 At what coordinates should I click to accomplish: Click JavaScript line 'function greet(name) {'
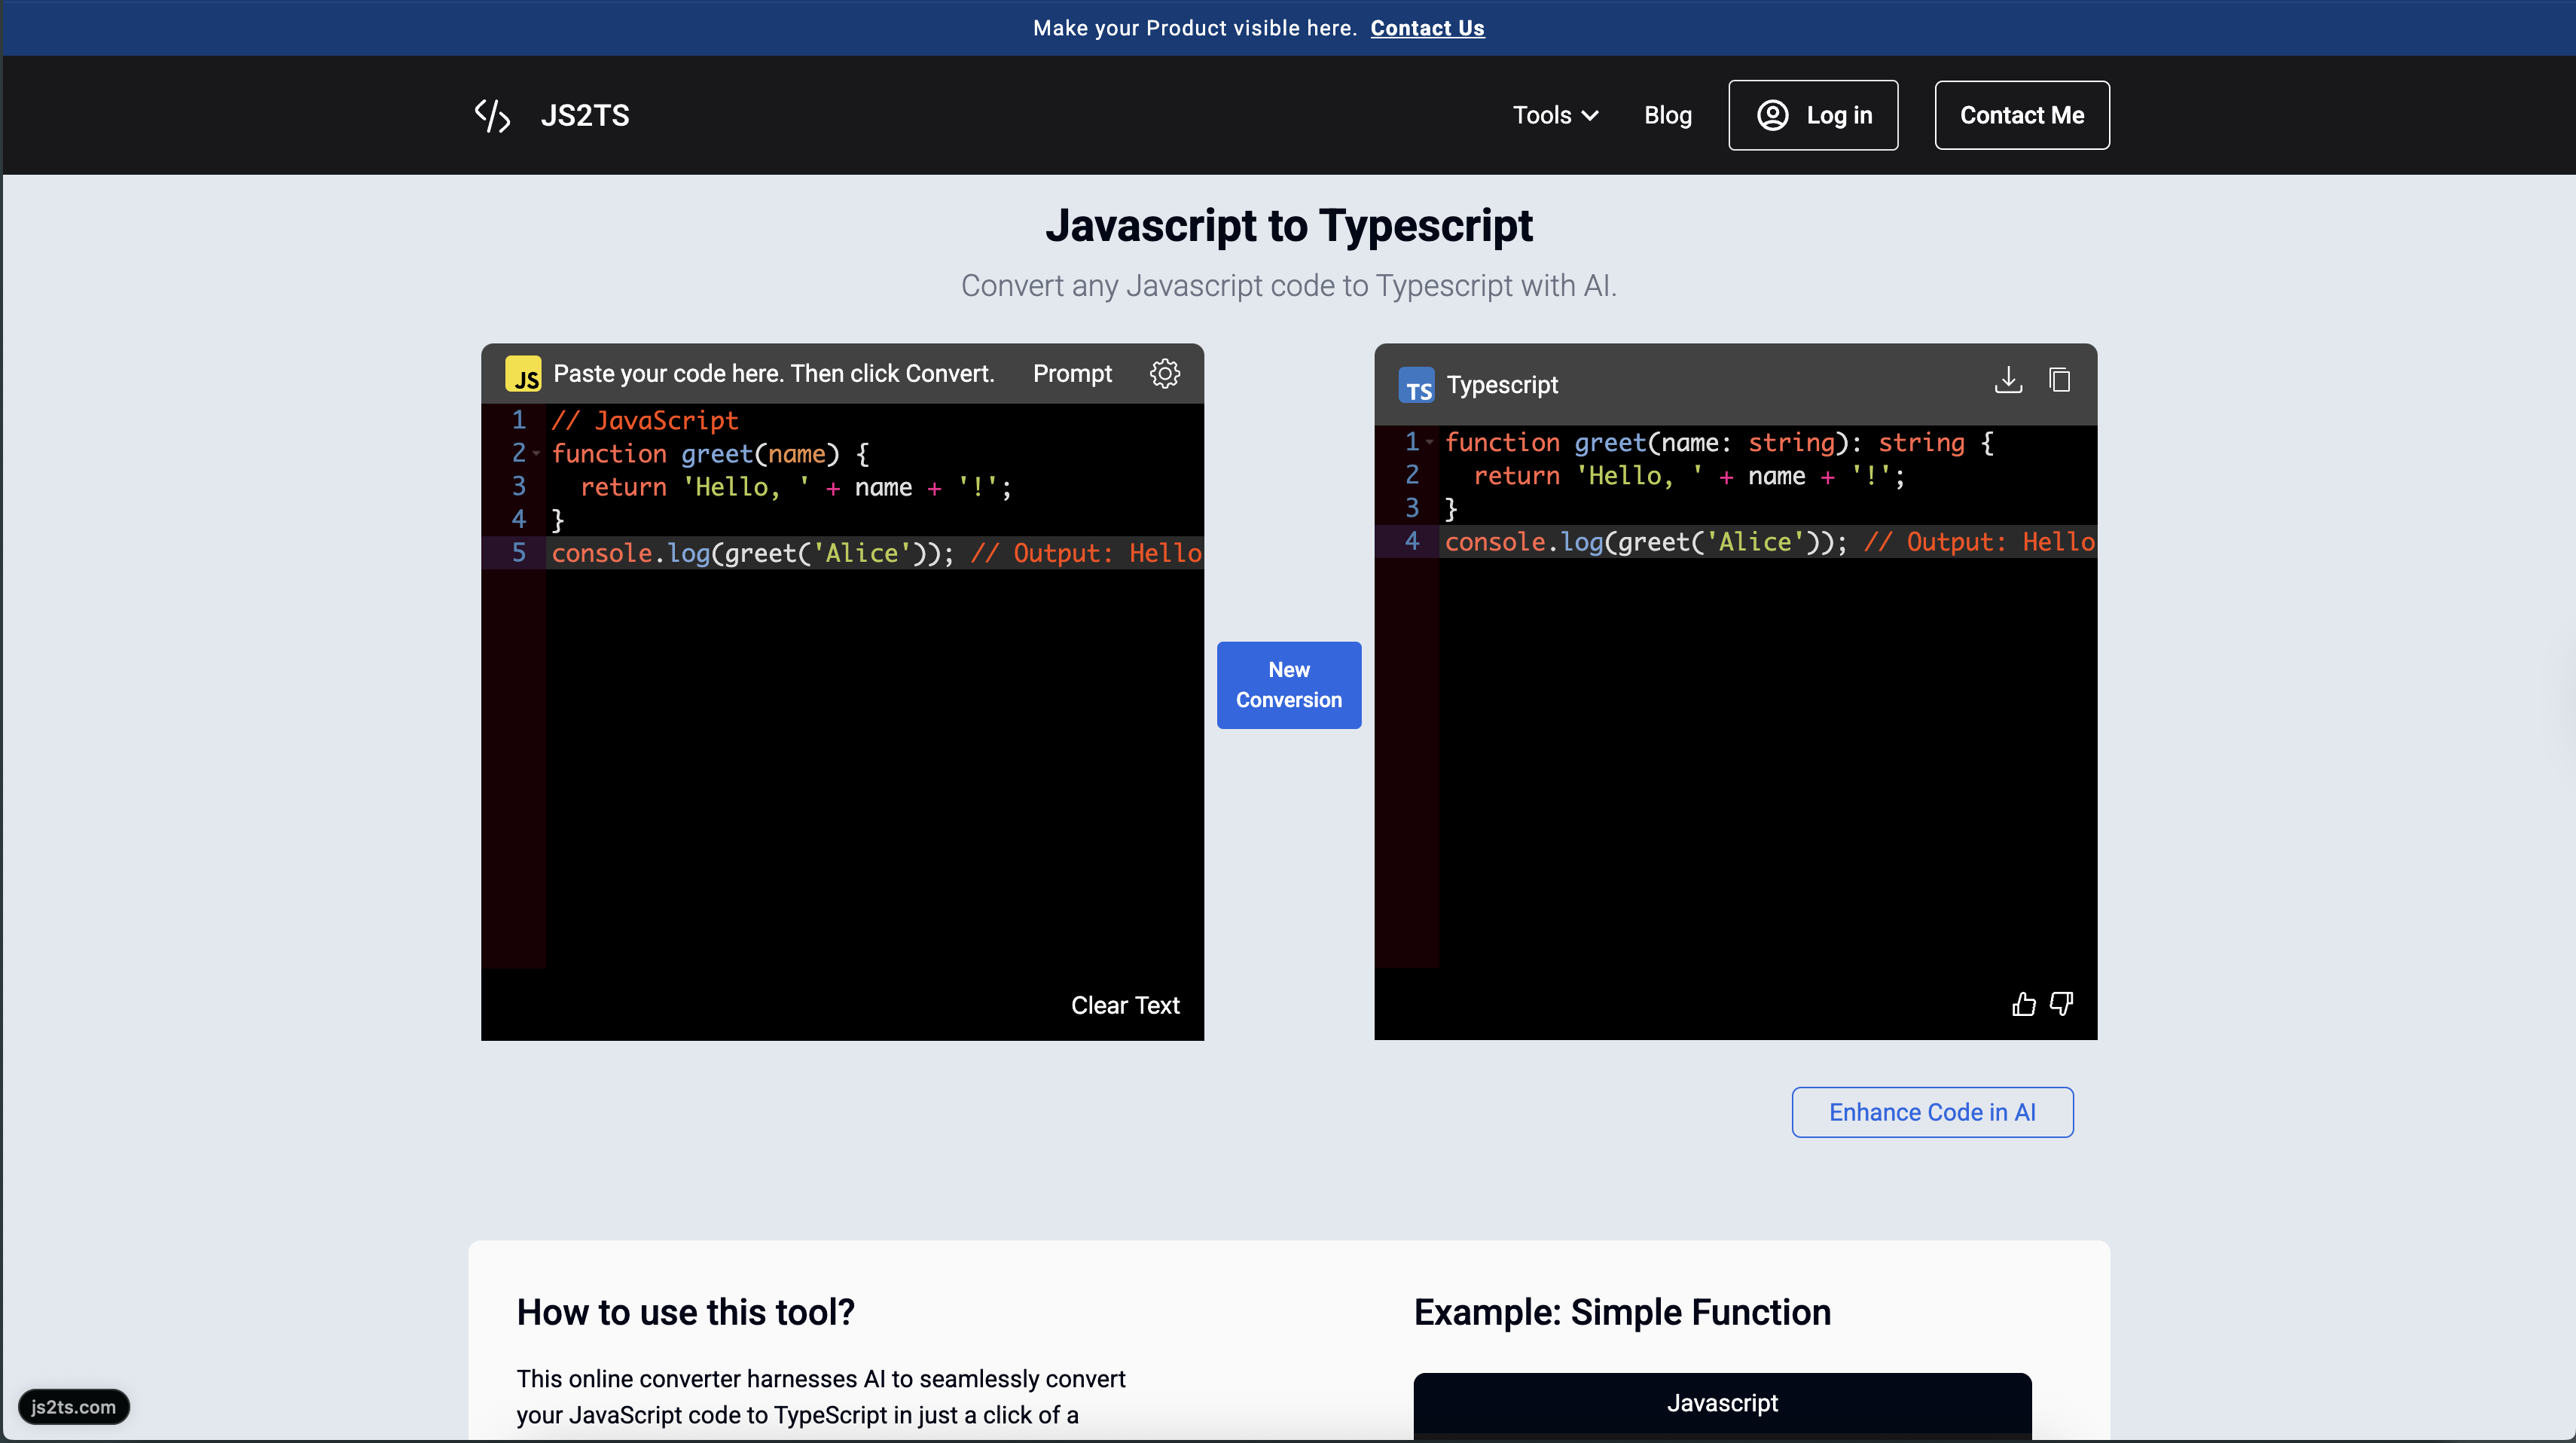[x=710, y=454]
